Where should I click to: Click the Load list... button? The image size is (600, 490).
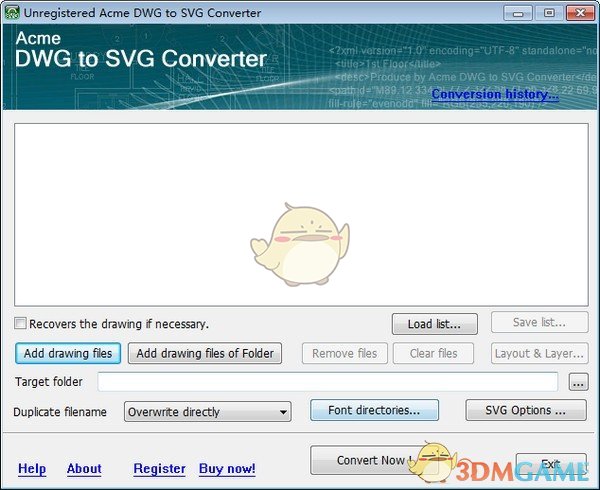[x=435, y=324]
